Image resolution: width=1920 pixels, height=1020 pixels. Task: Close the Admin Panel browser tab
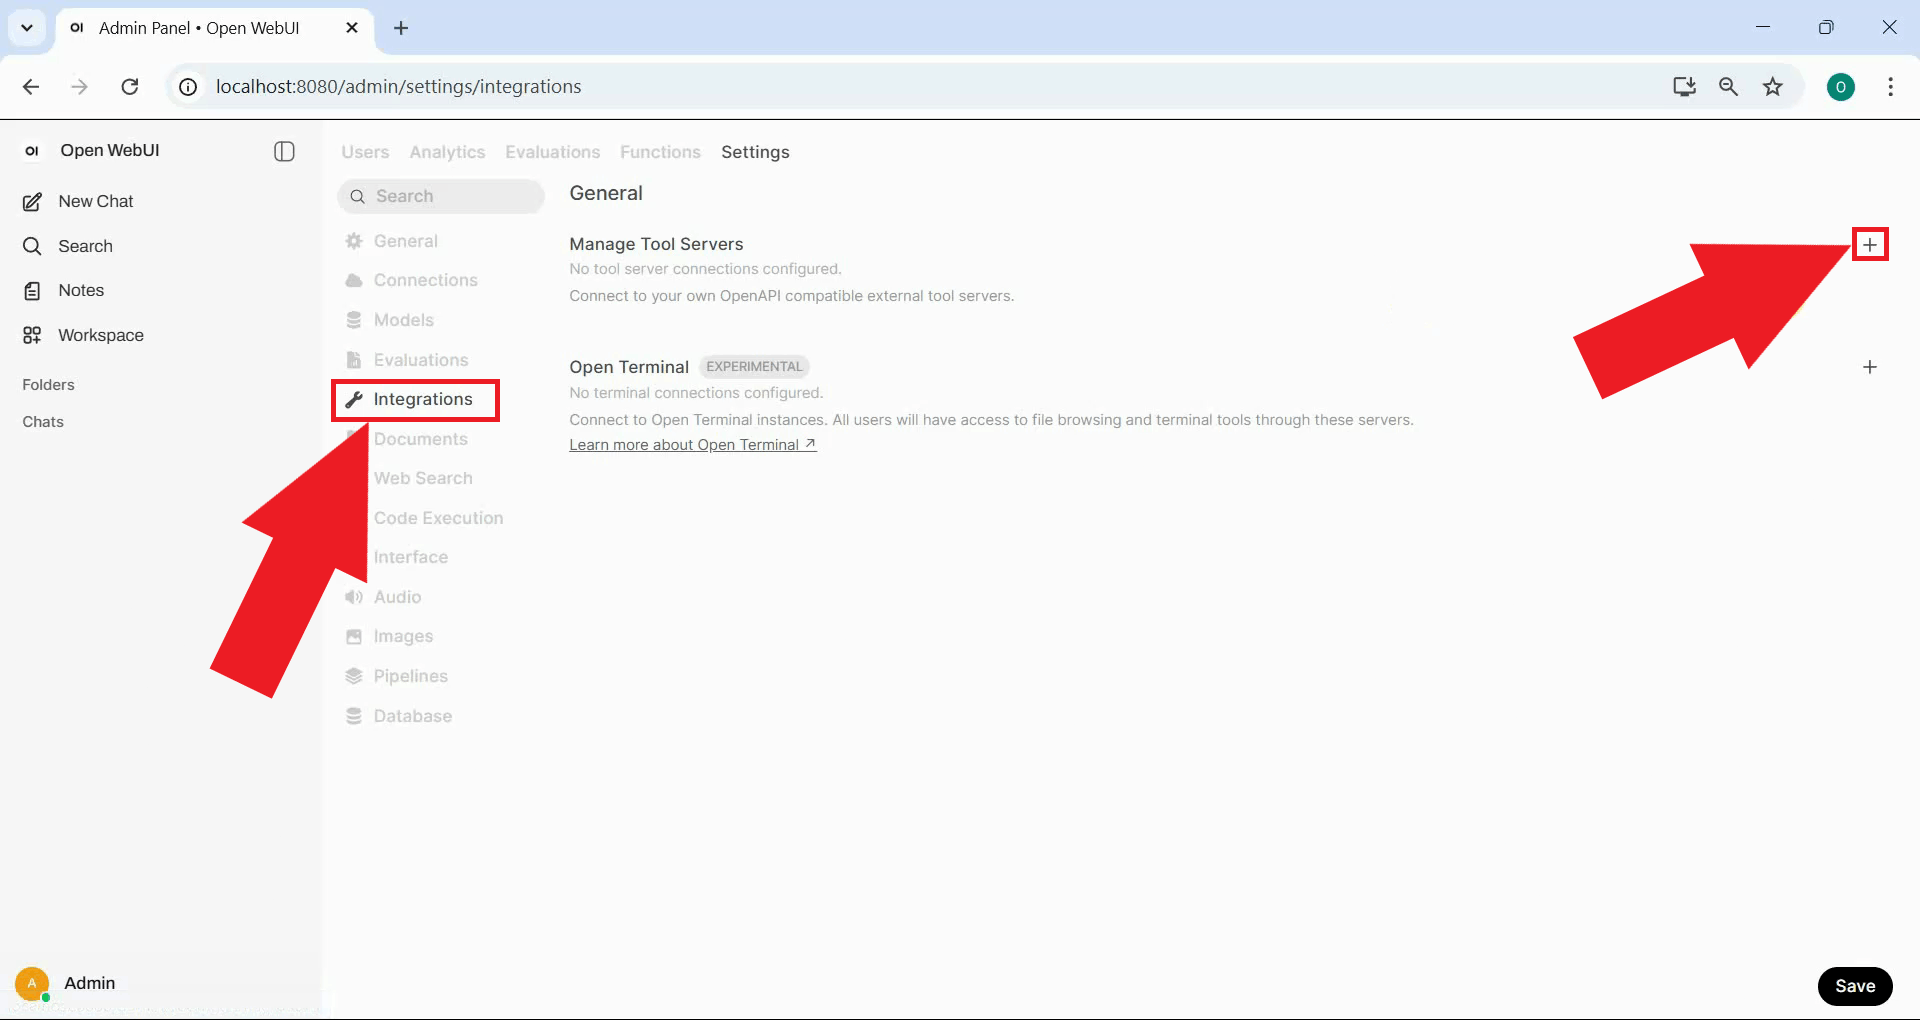[x=352, y=28]
